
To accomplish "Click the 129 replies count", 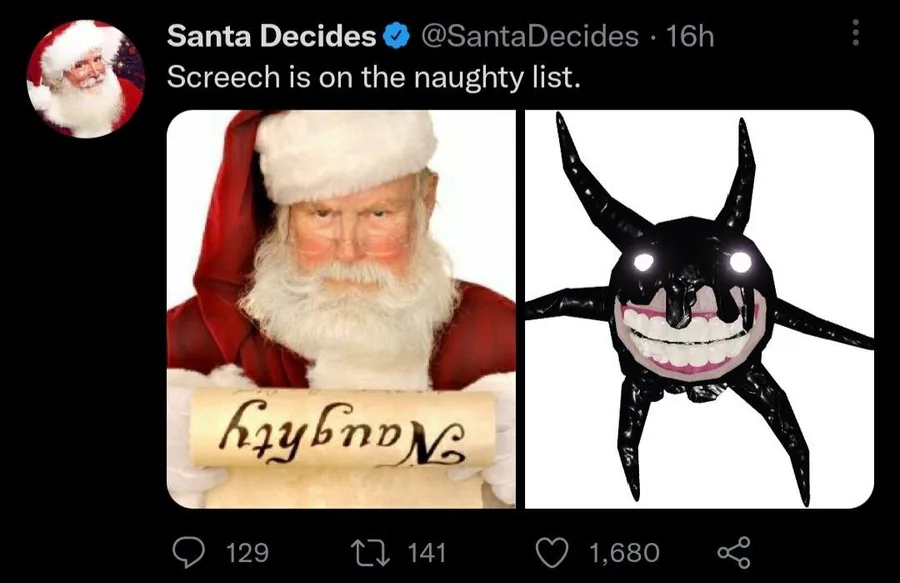I will click(x=247, y=552).
